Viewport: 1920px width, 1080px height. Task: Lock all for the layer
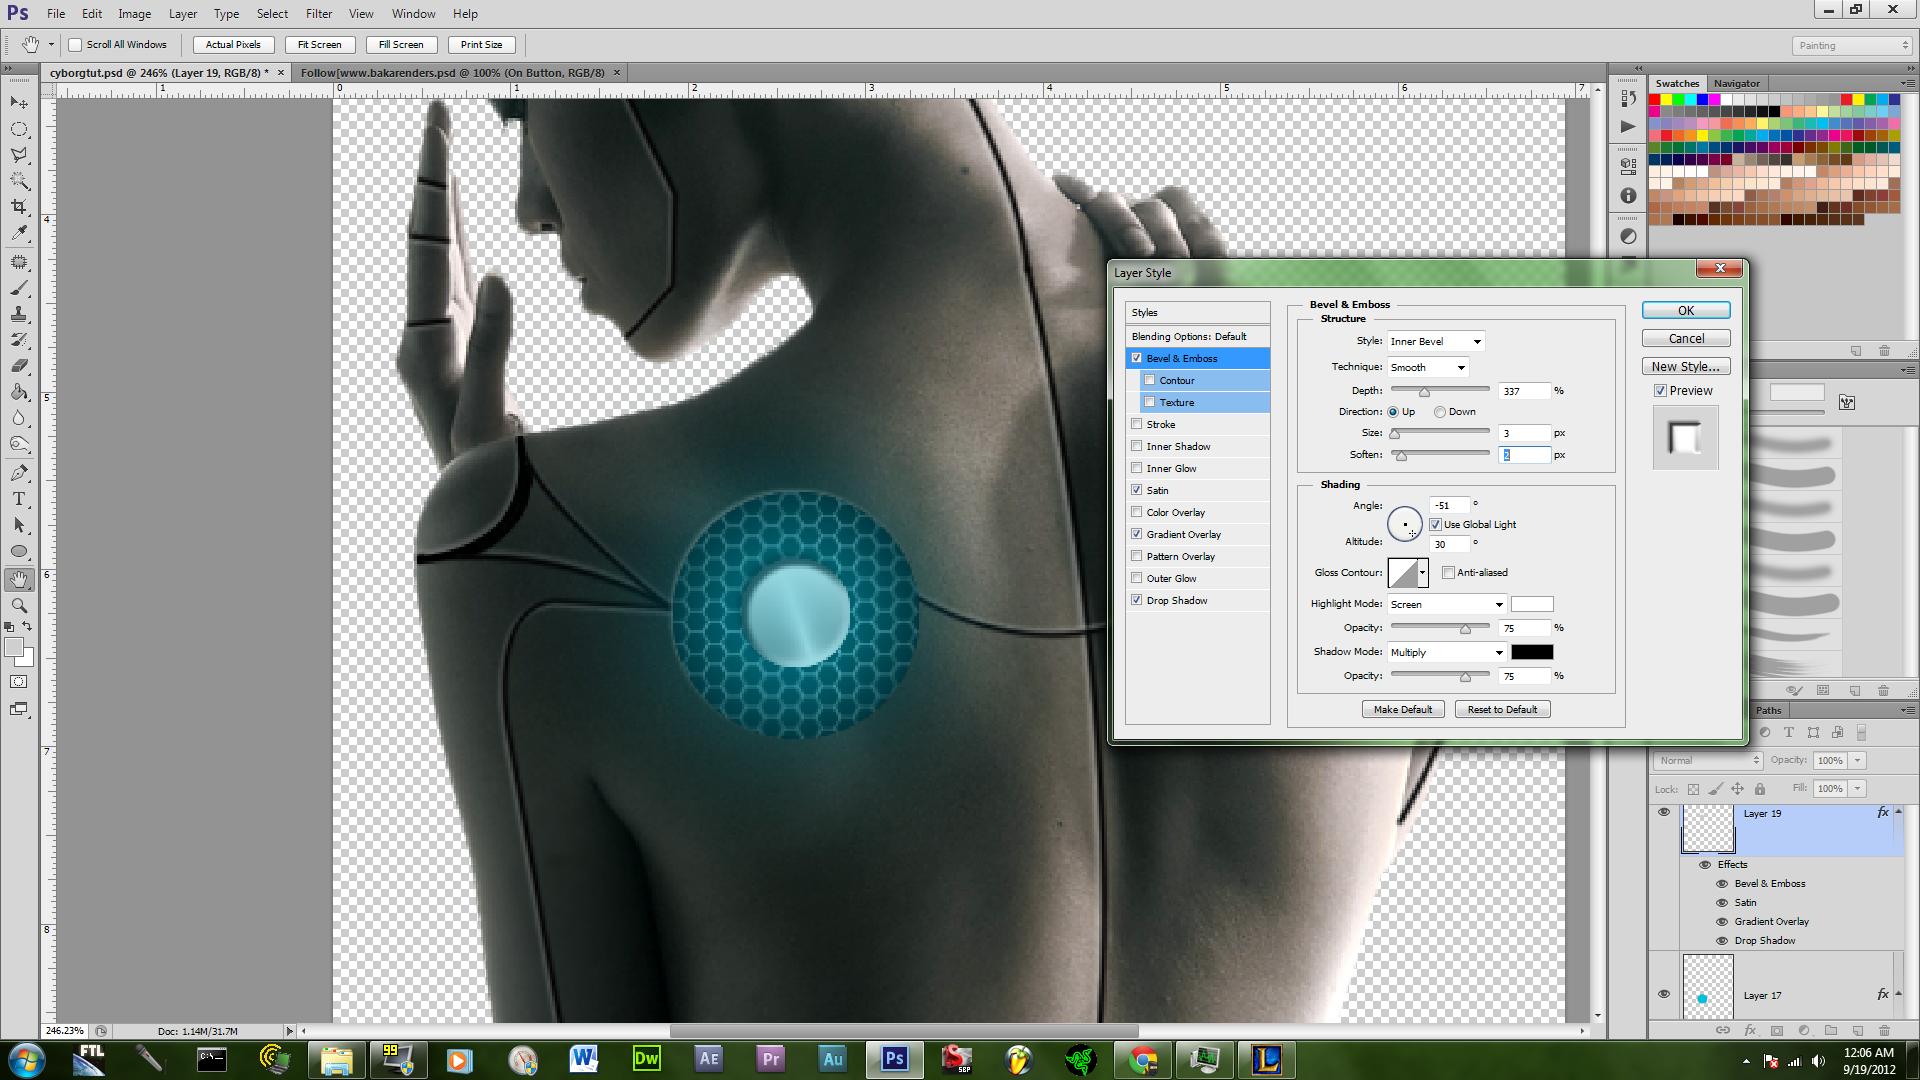tap(1758, 789)
